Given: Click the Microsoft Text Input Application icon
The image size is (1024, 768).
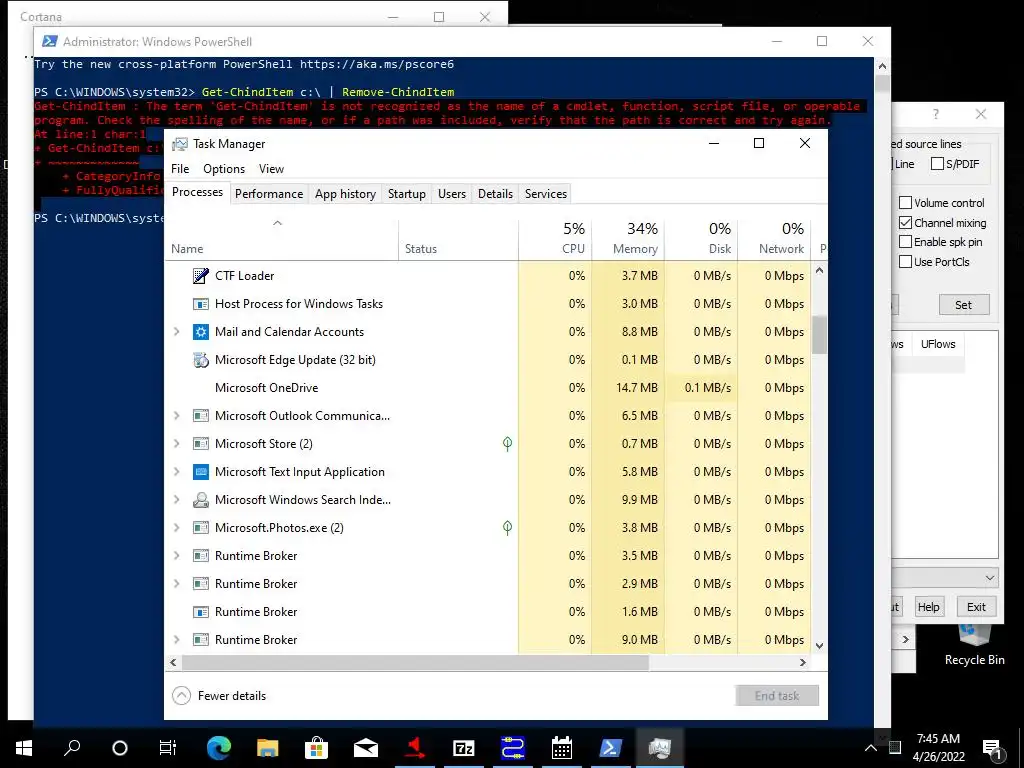Looking at the screenshot, I should (200, 472).
